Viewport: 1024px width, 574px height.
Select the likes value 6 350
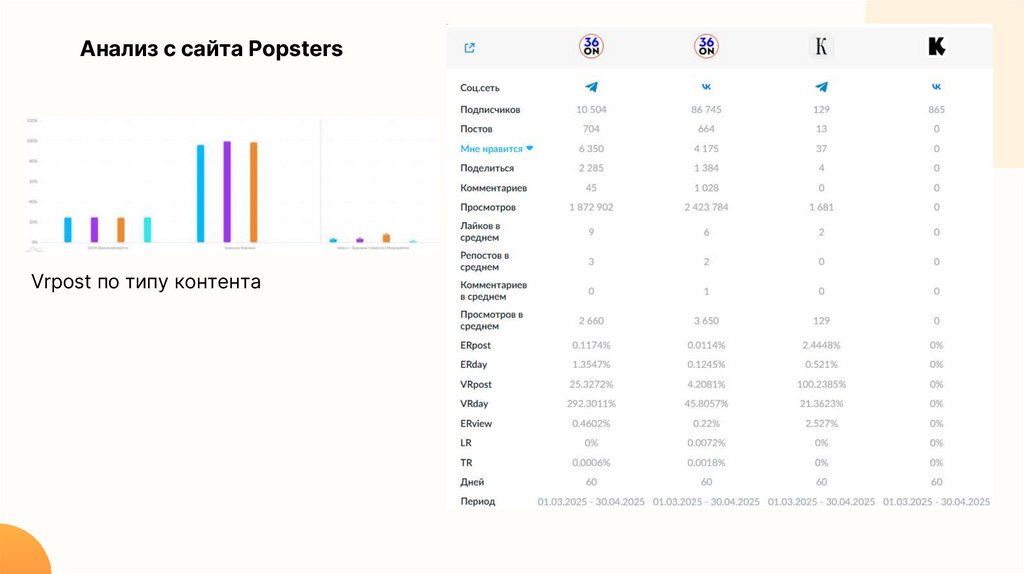point(591,149)
